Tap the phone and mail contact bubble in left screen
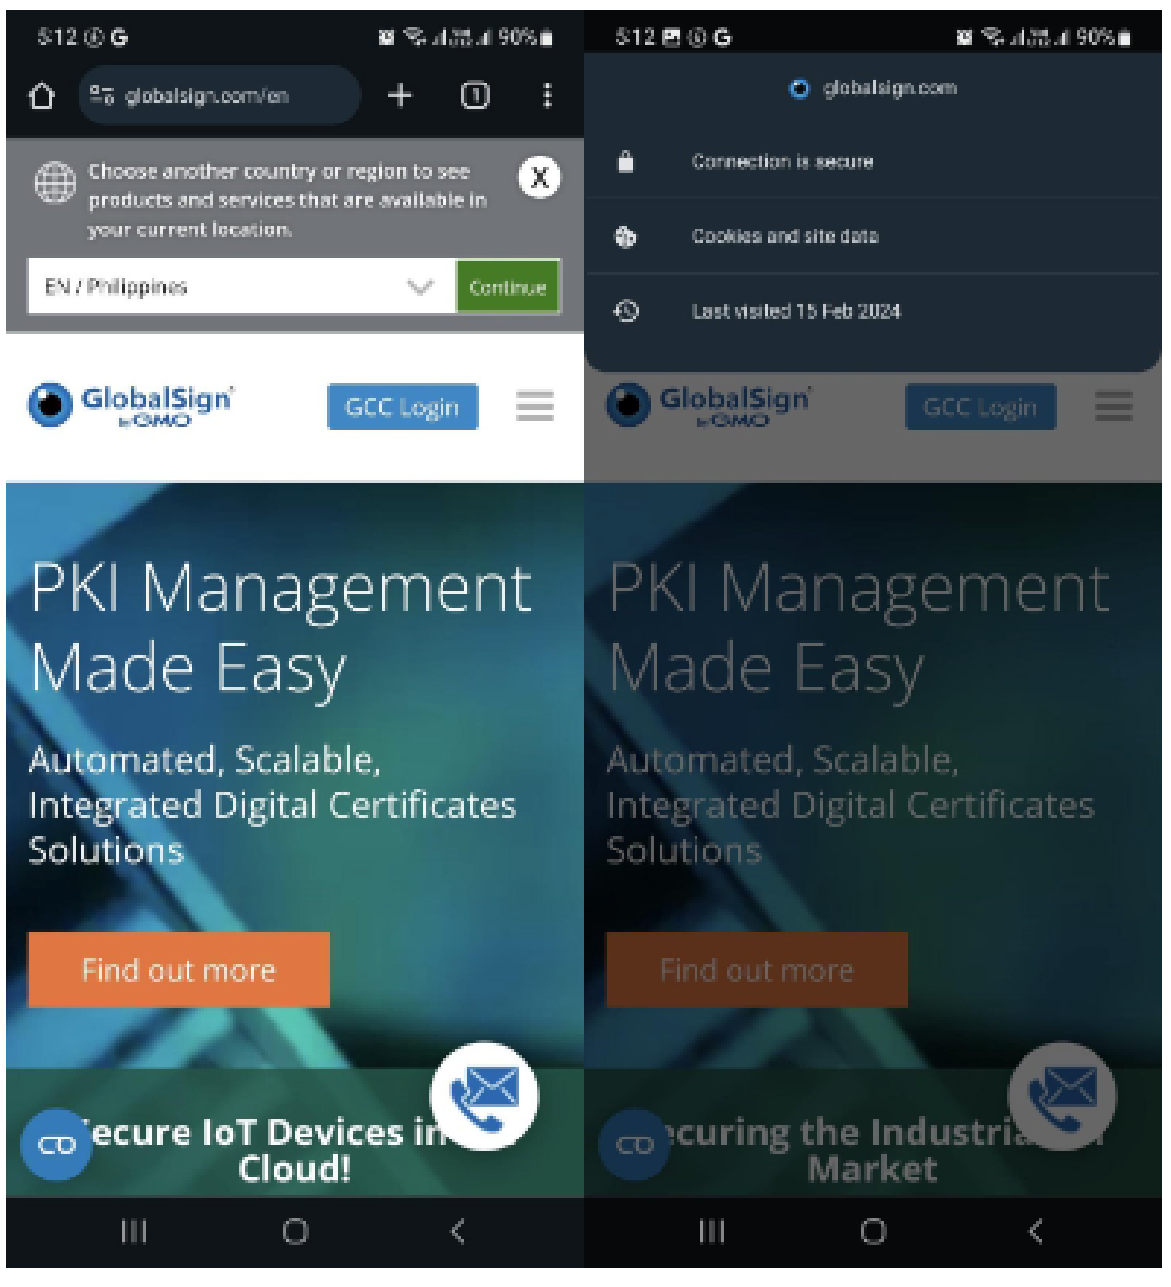The width and height of the screenshot is (1171, 1287). (484, 1096)
